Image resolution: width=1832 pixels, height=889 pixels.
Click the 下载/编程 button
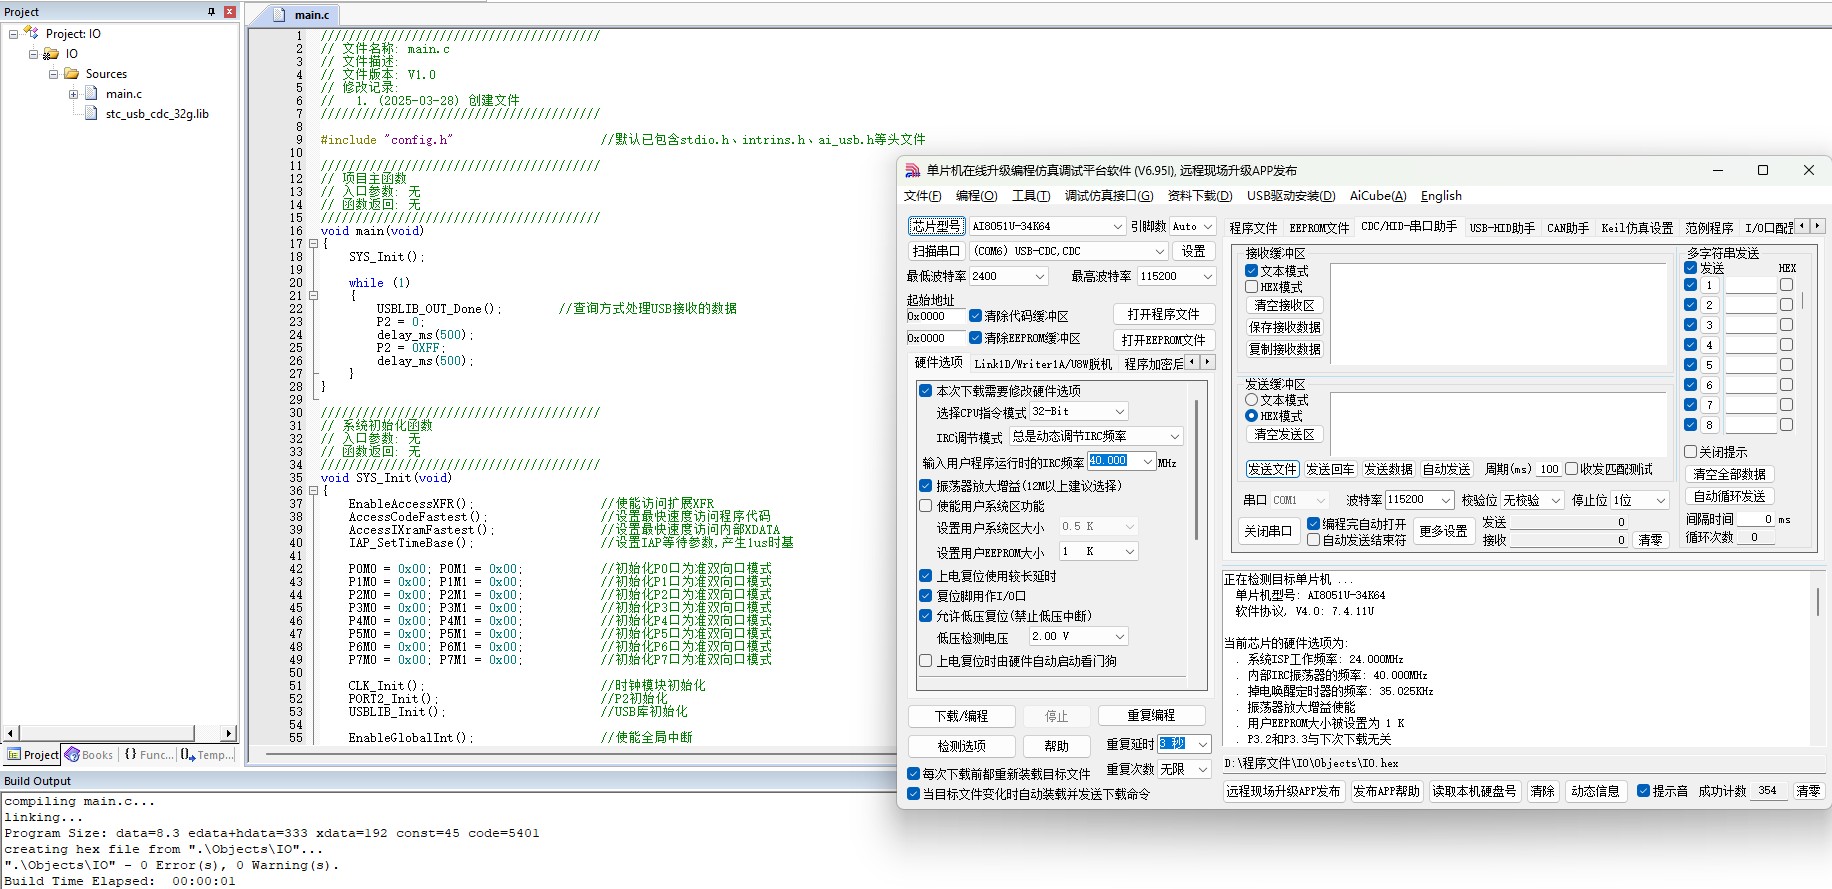(961, 717)
